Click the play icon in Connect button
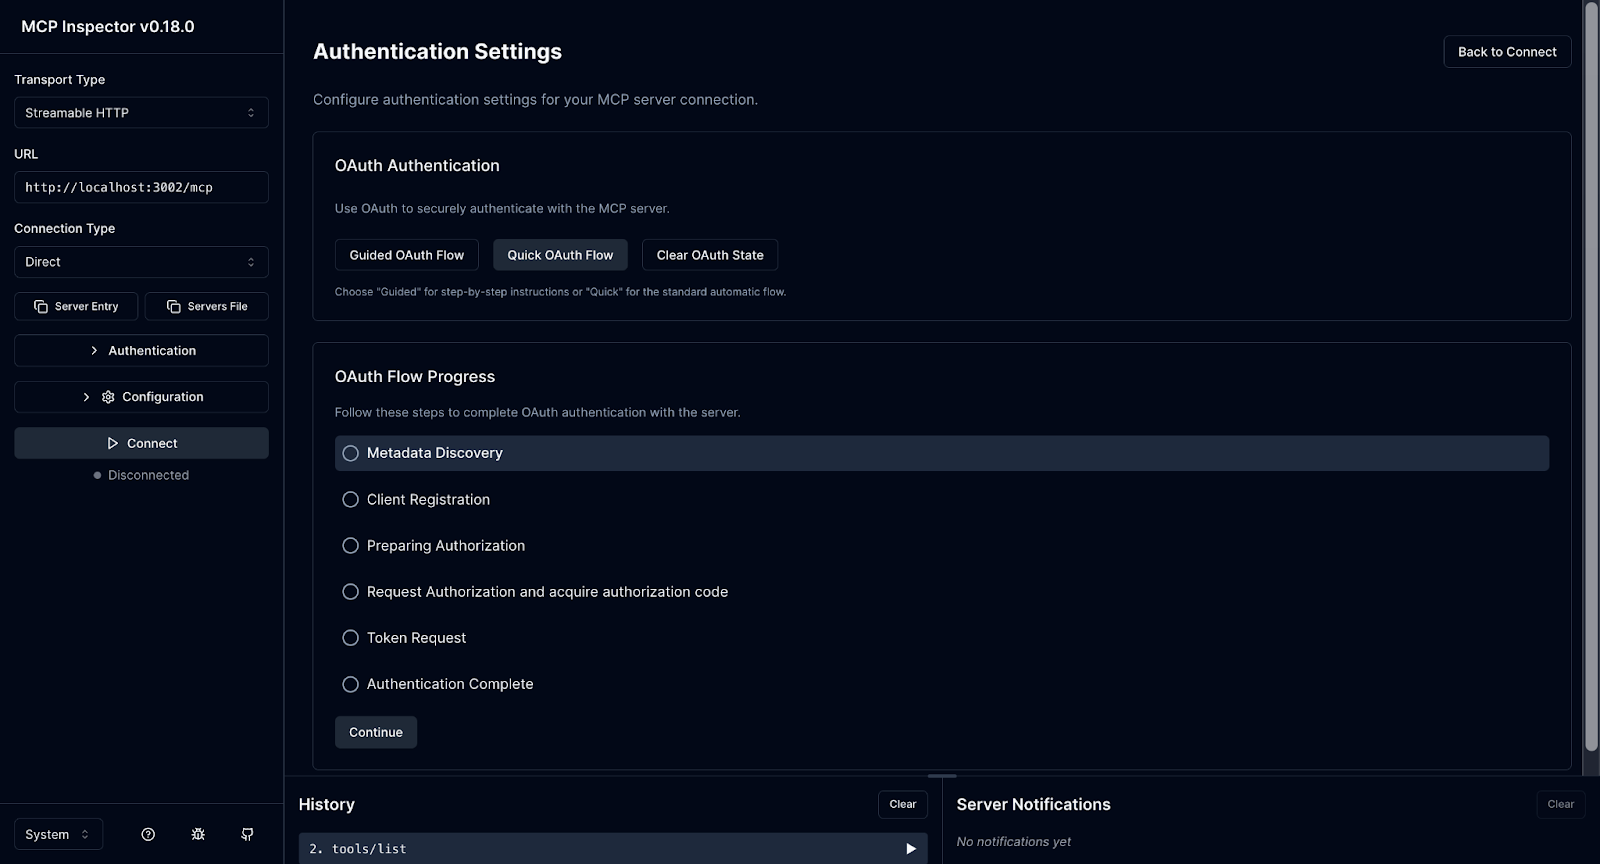 click(x=113, y=443)
